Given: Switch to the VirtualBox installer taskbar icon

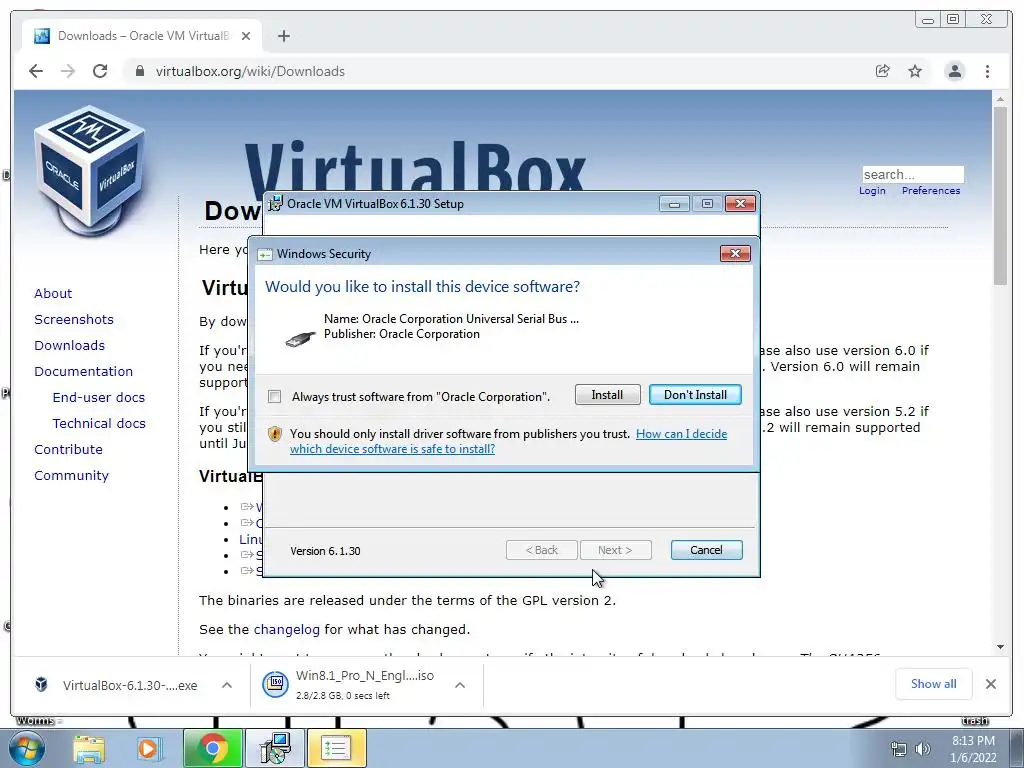Looking at the screenshot, I should click(275, 748).
